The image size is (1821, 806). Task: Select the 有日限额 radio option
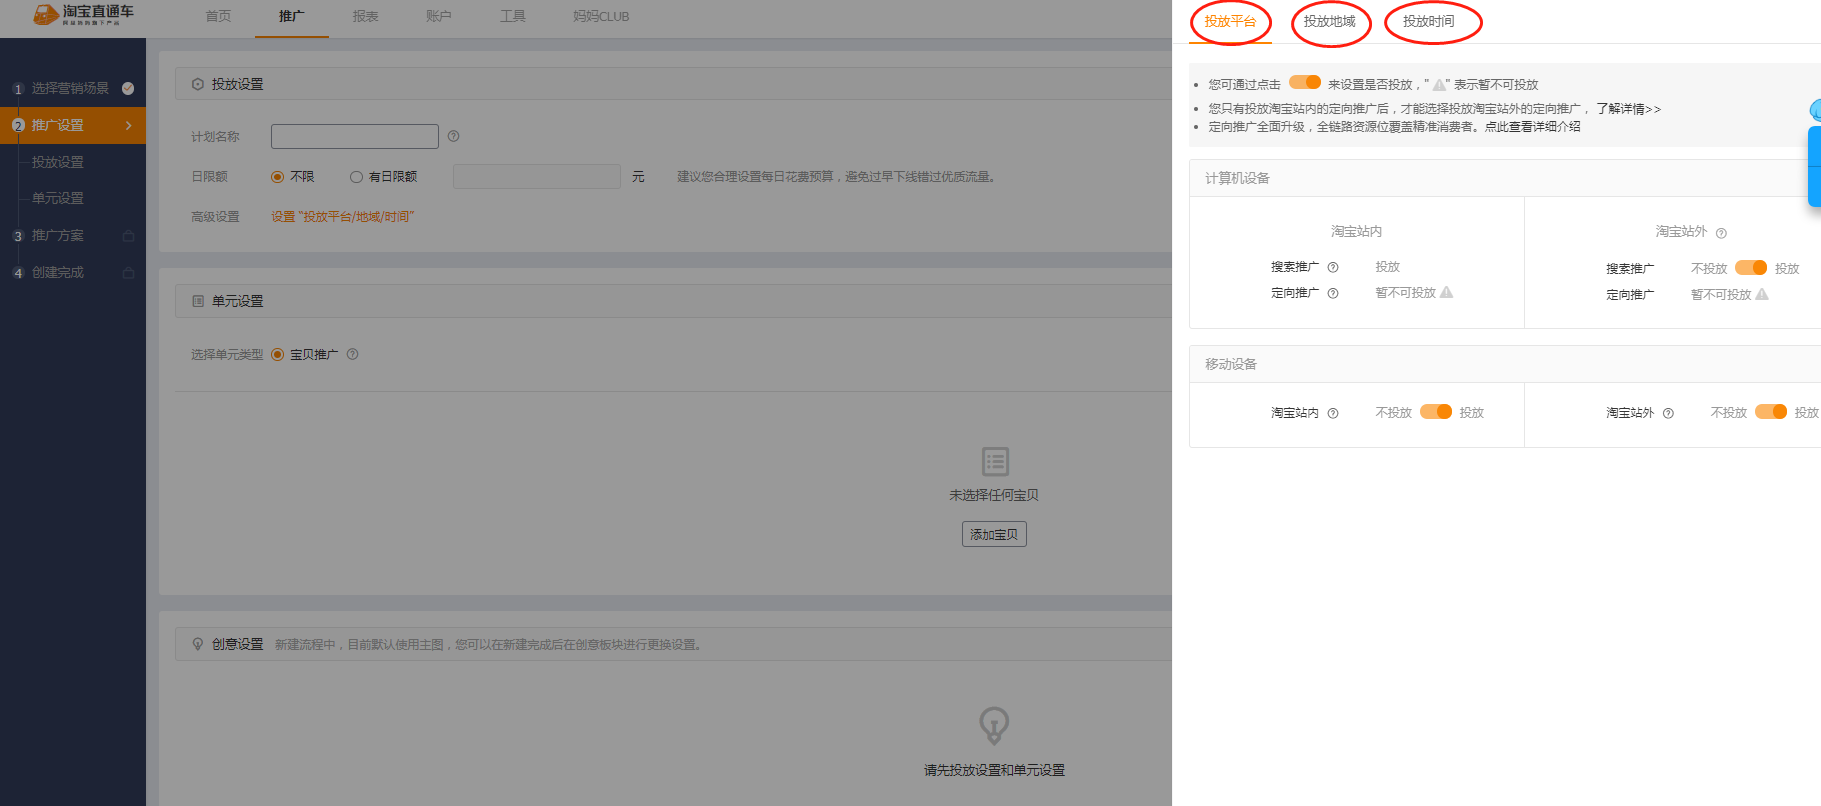pos(356,177)
